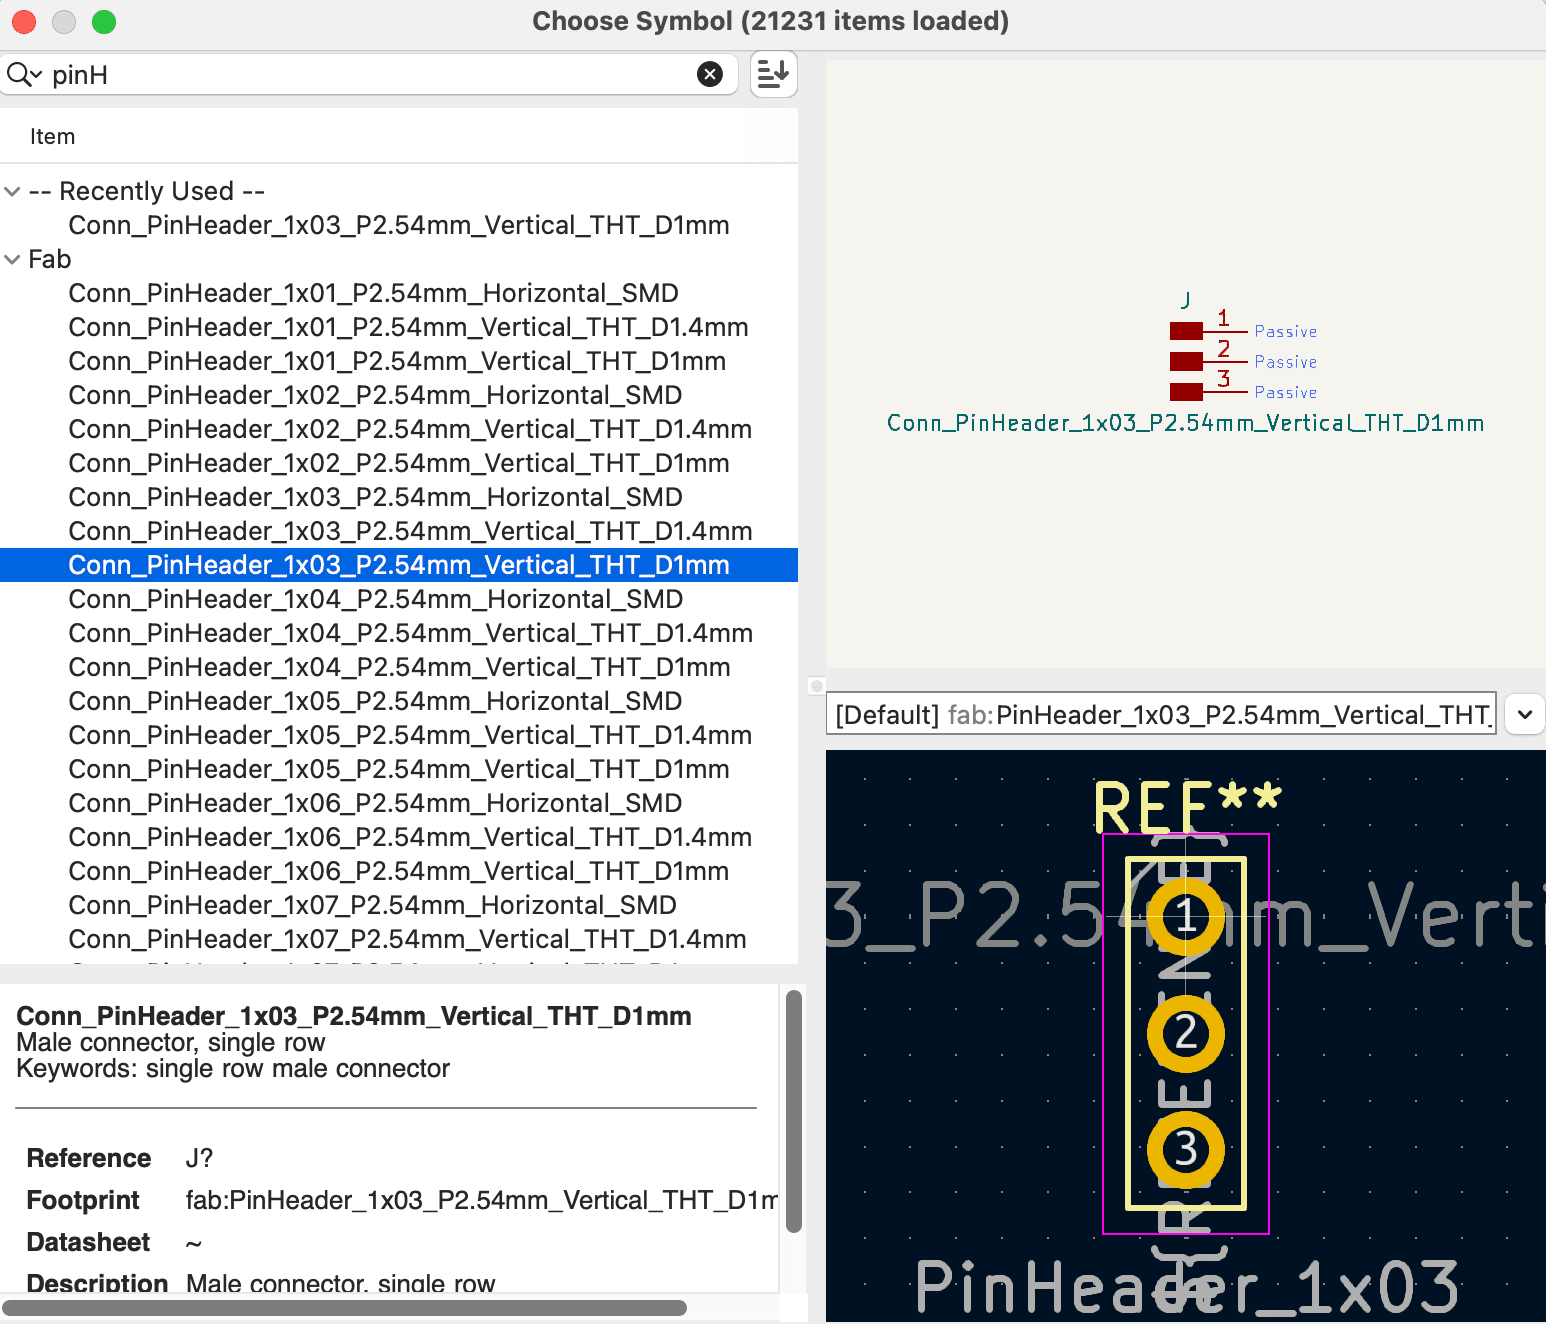The width and height of the screenshot is (1546, 1324).
Task: Select Conn_PinHeader_1x03_P2.54mm_Vertical_THT_D1.4mm
Action: [x=411, y=531]
